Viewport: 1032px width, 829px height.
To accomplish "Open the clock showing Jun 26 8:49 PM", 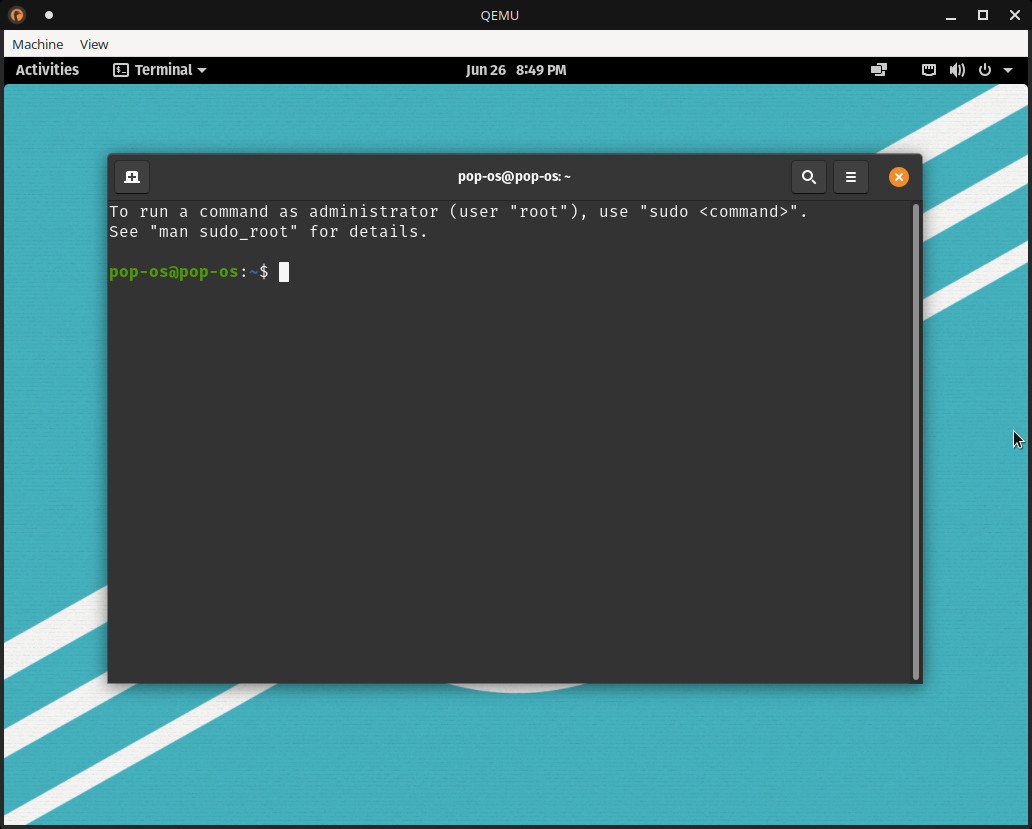I will coord(516,70).
